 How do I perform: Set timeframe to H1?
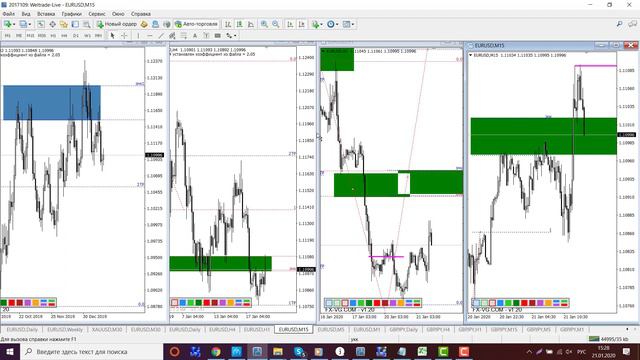pyautogui.click(x=53, y=36)
